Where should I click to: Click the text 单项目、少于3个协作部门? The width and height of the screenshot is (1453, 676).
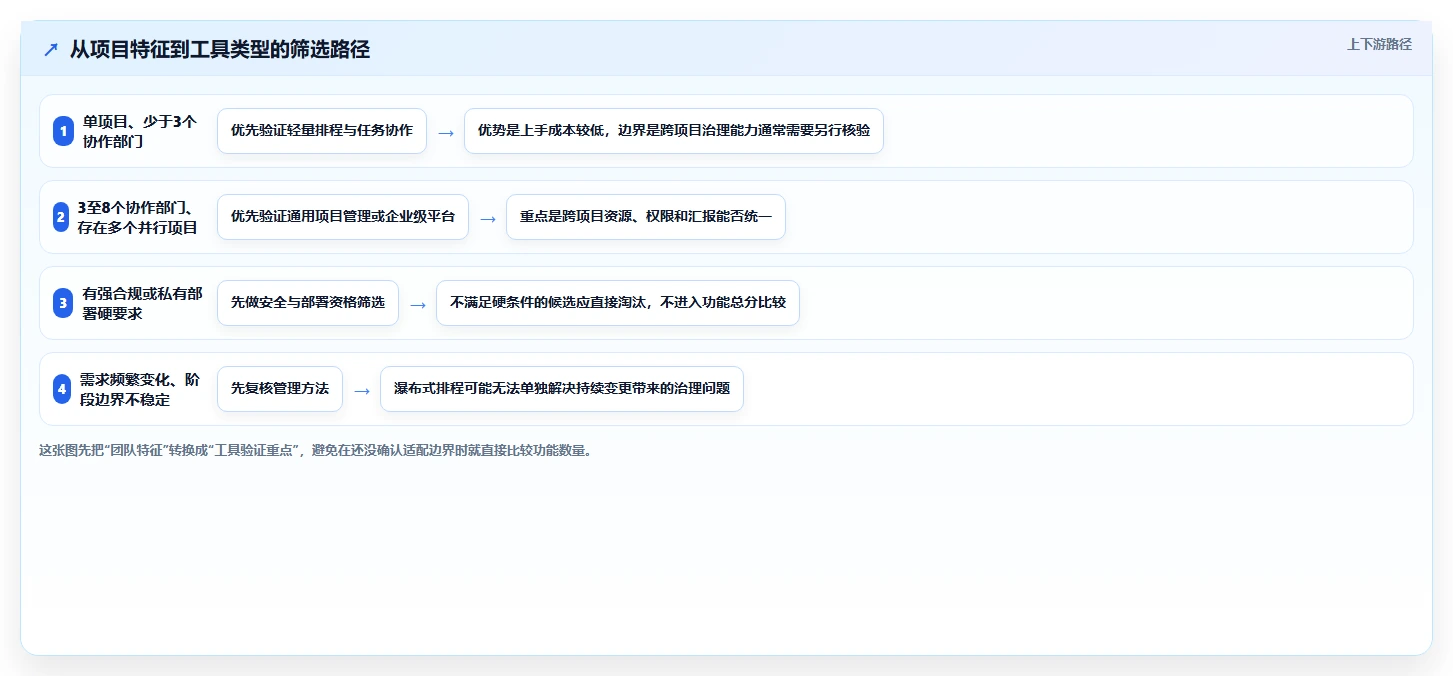point(140,131)
